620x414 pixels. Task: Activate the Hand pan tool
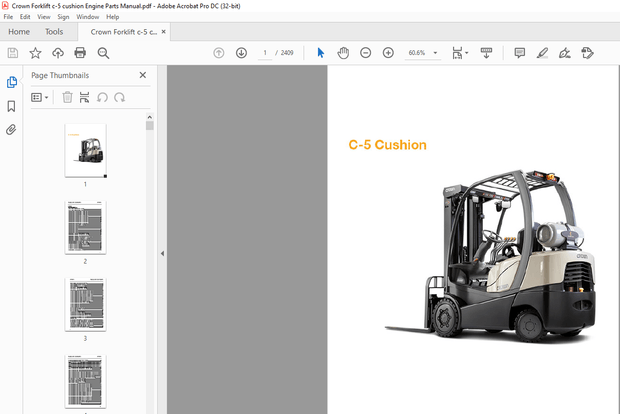tap(343, 53)
